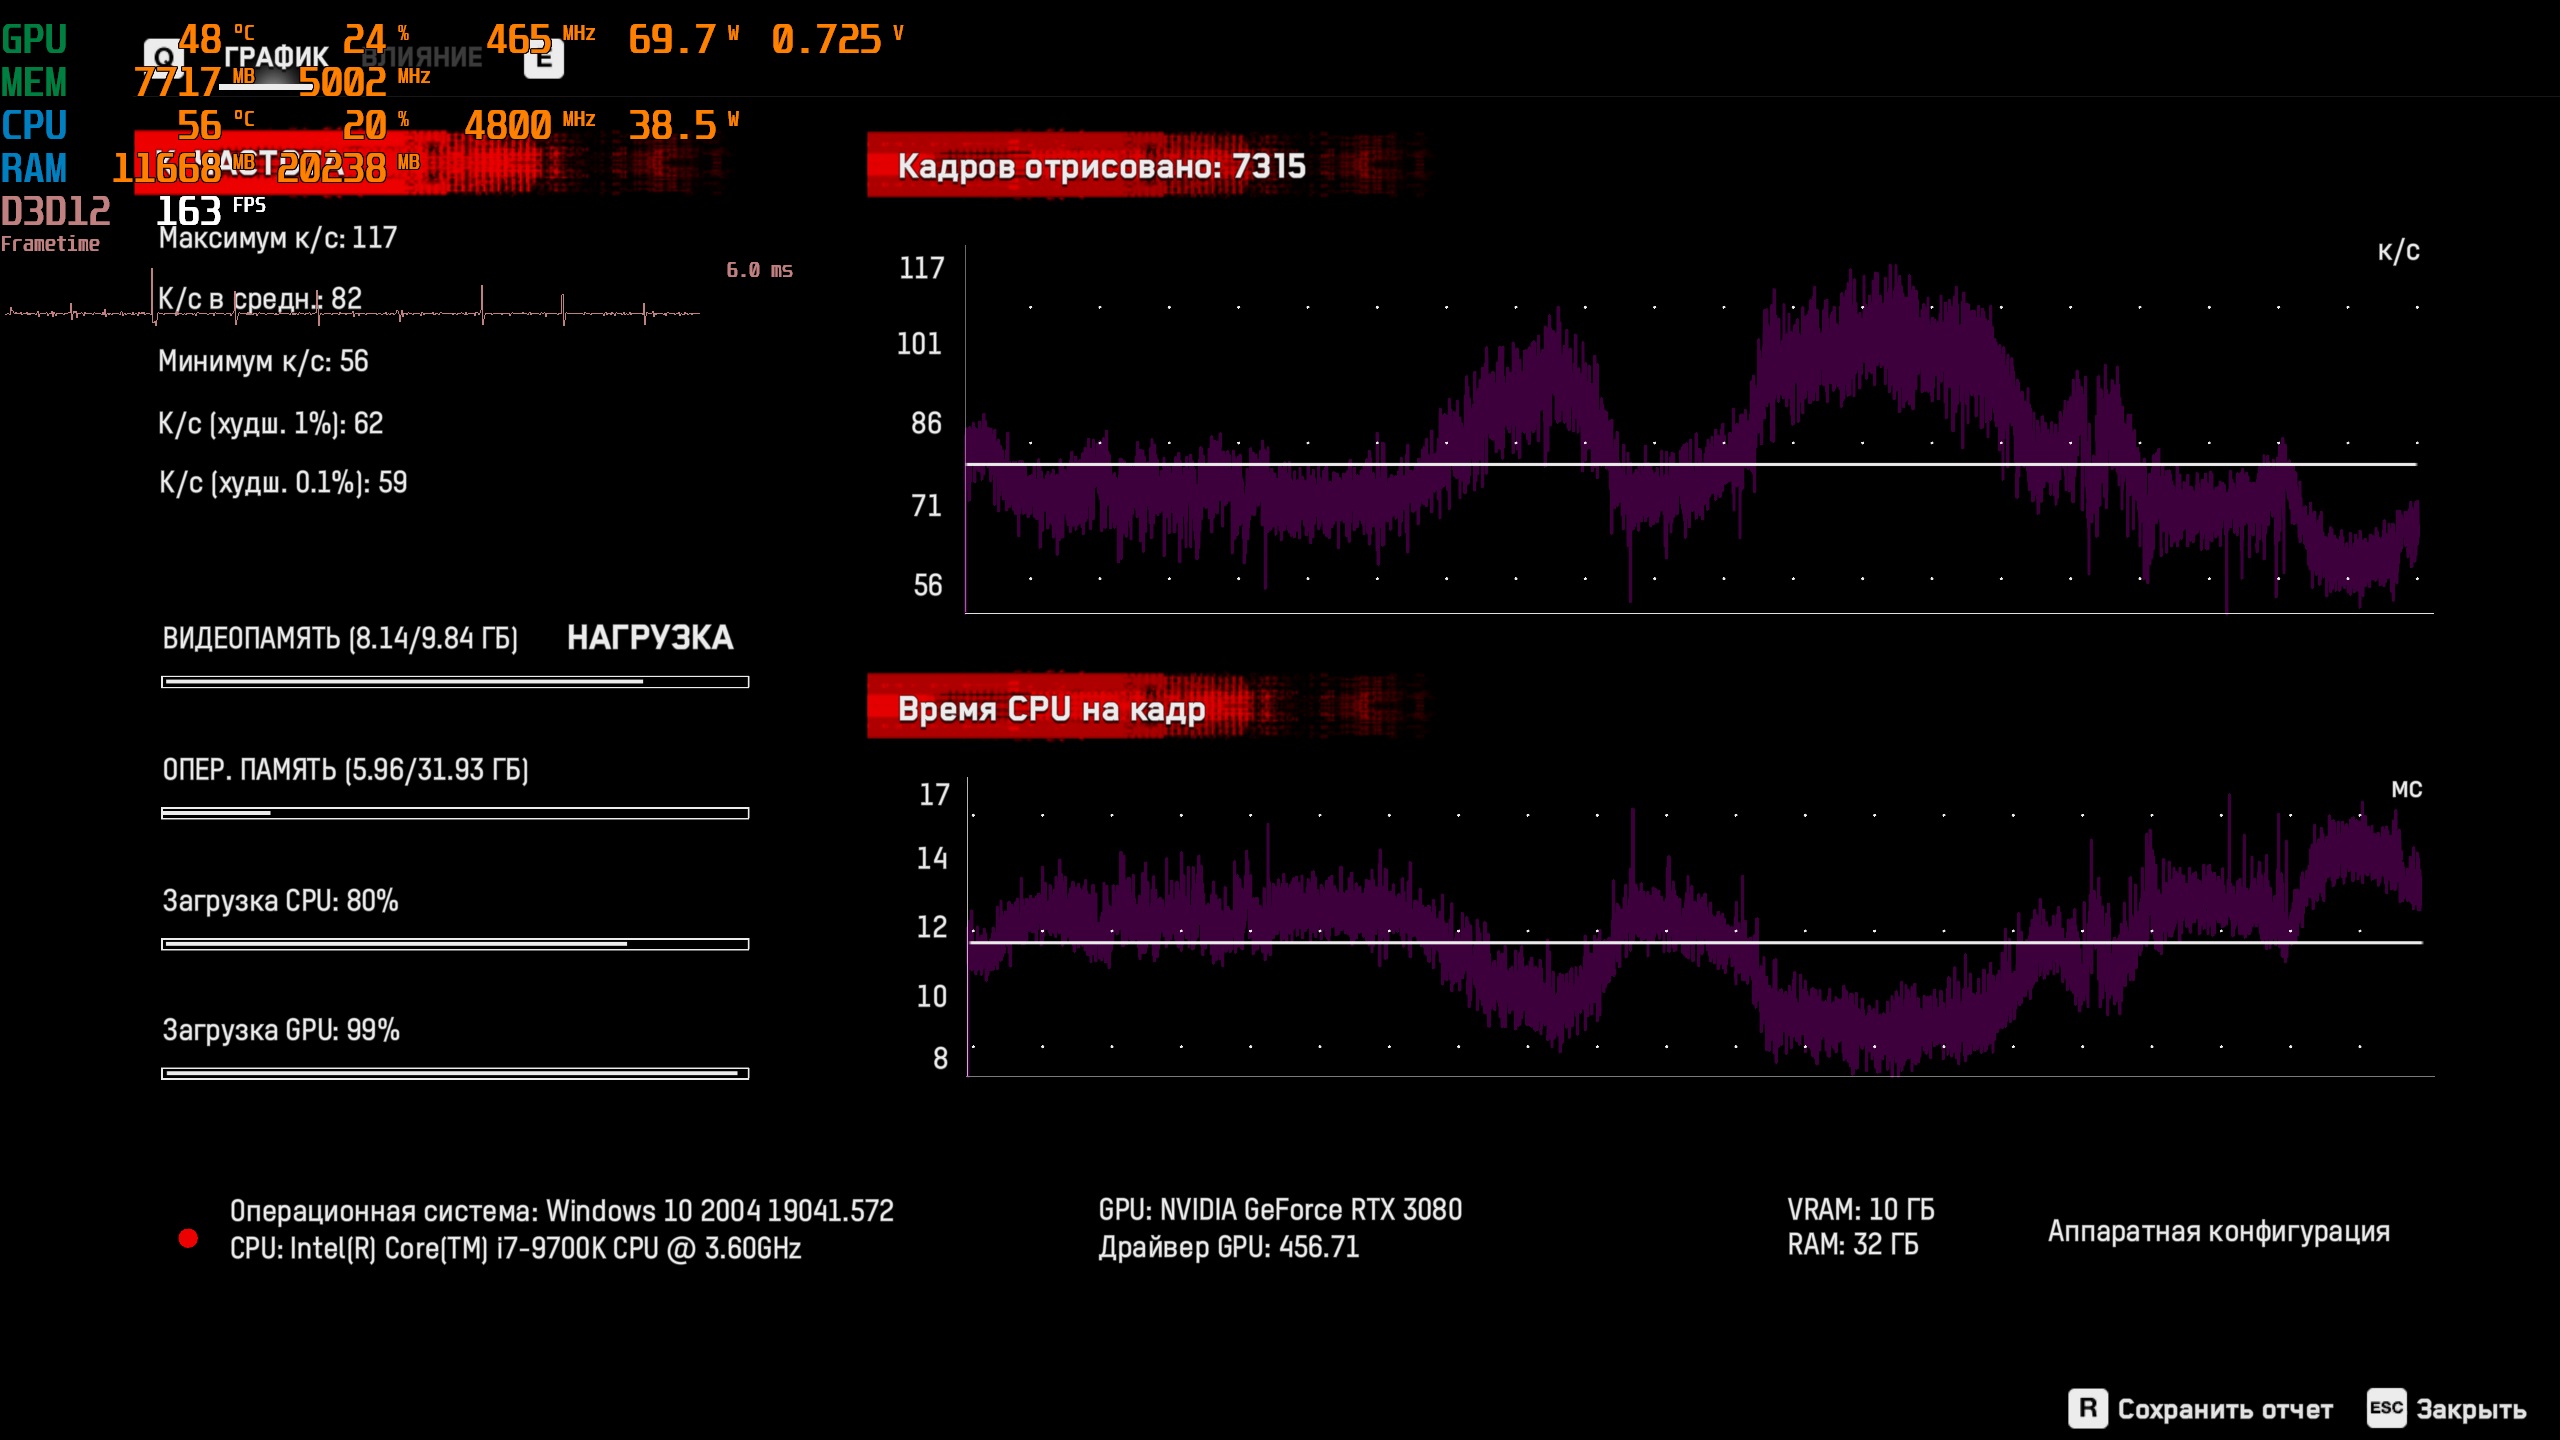Viewport: 2560px width, 1440px height.
Task: Switch to the ВЛИЯНИЕ tab
Action: click(424, 57)
